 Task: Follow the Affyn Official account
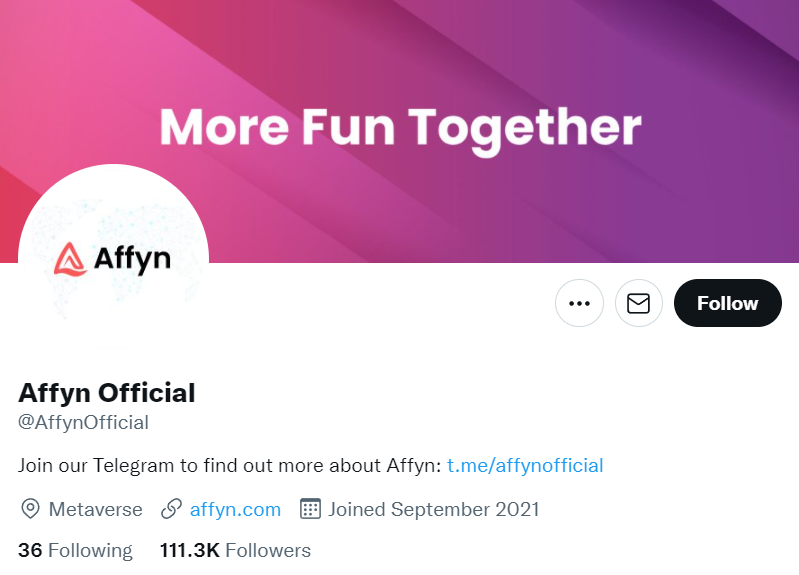pos(728,303)
